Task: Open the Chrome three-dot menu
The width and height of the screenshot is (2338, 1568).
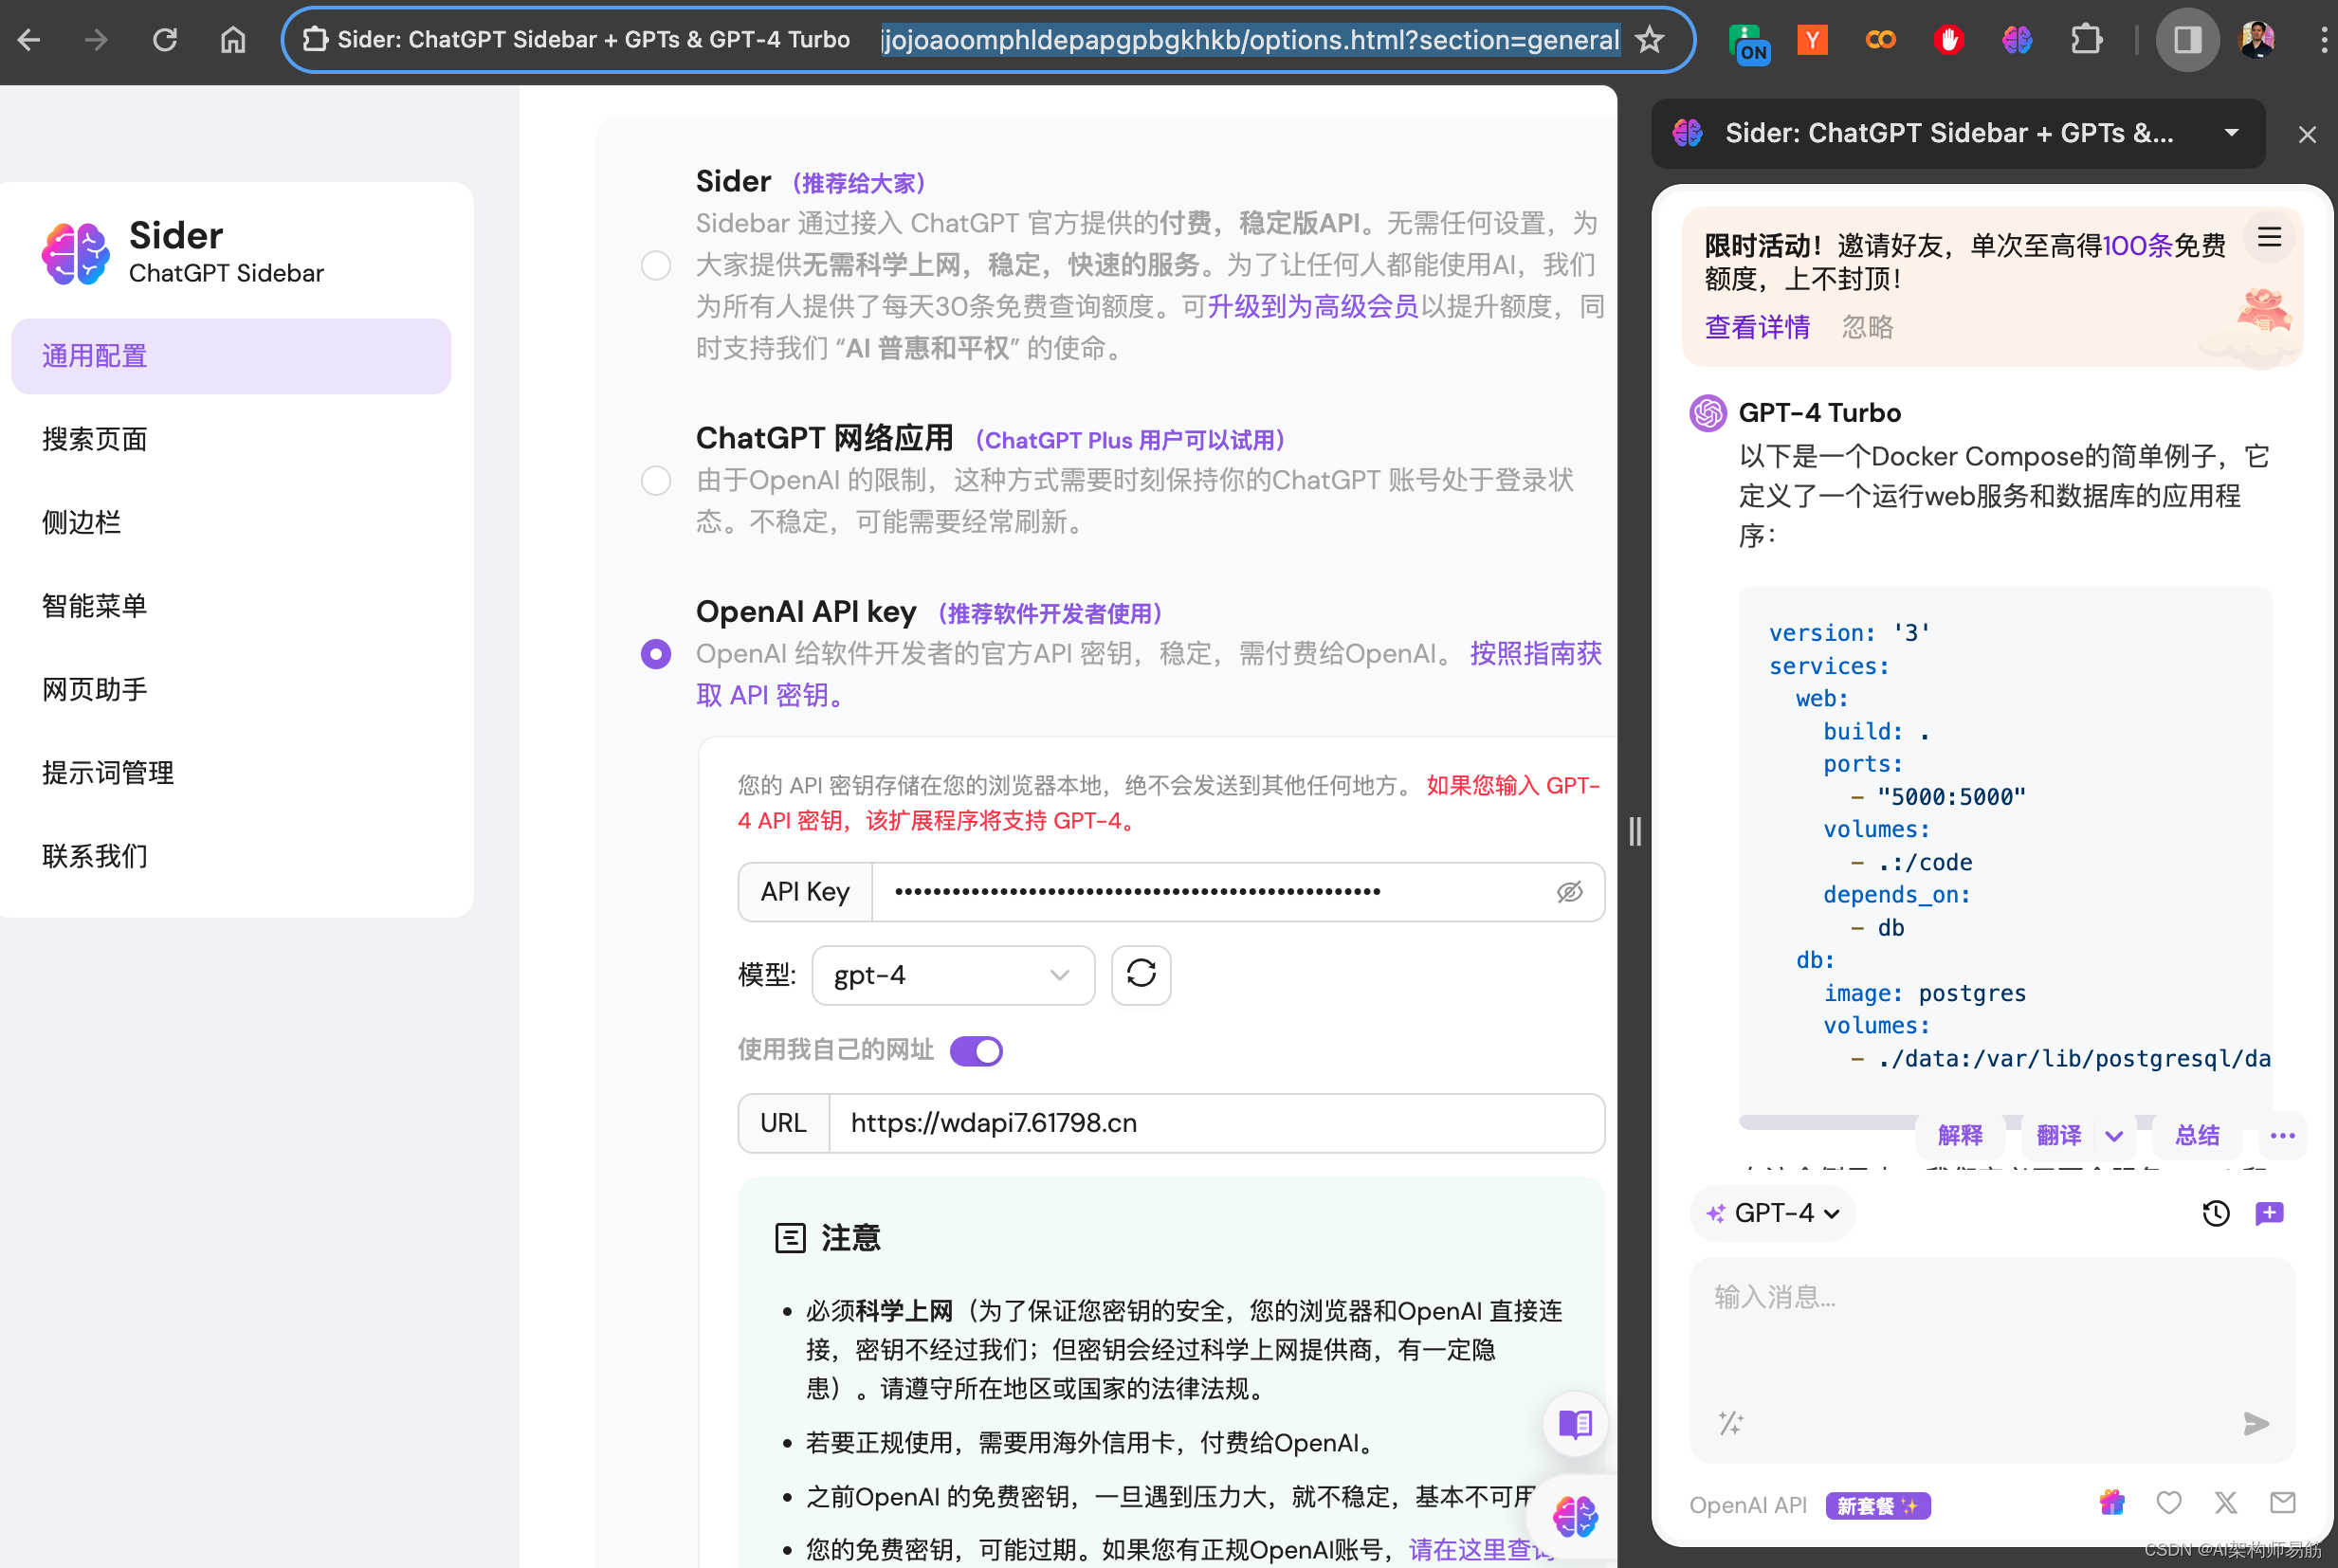Action: (x=2323, y=40)
